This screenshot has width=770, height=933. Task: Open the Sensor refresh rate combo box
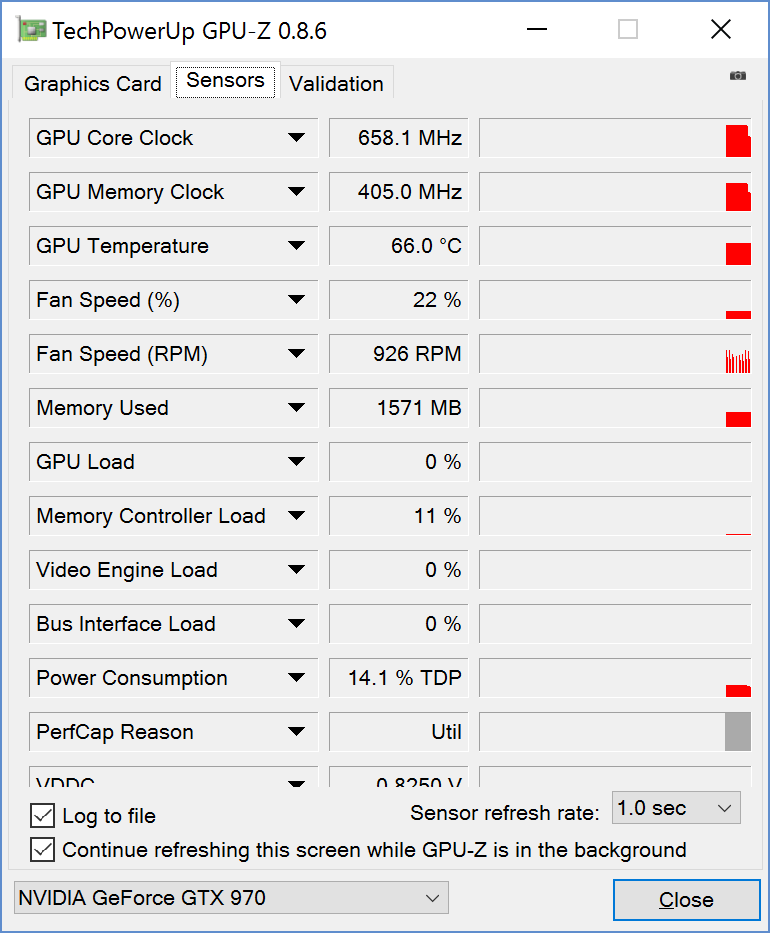pyautogui.click(x=676, y=808)
